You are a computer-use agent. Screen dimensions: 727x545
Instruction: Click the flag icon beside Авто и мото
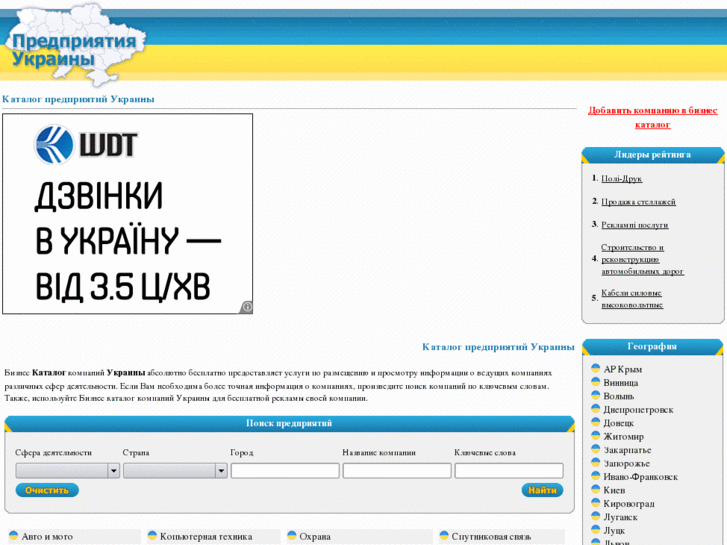pos(13,535)
